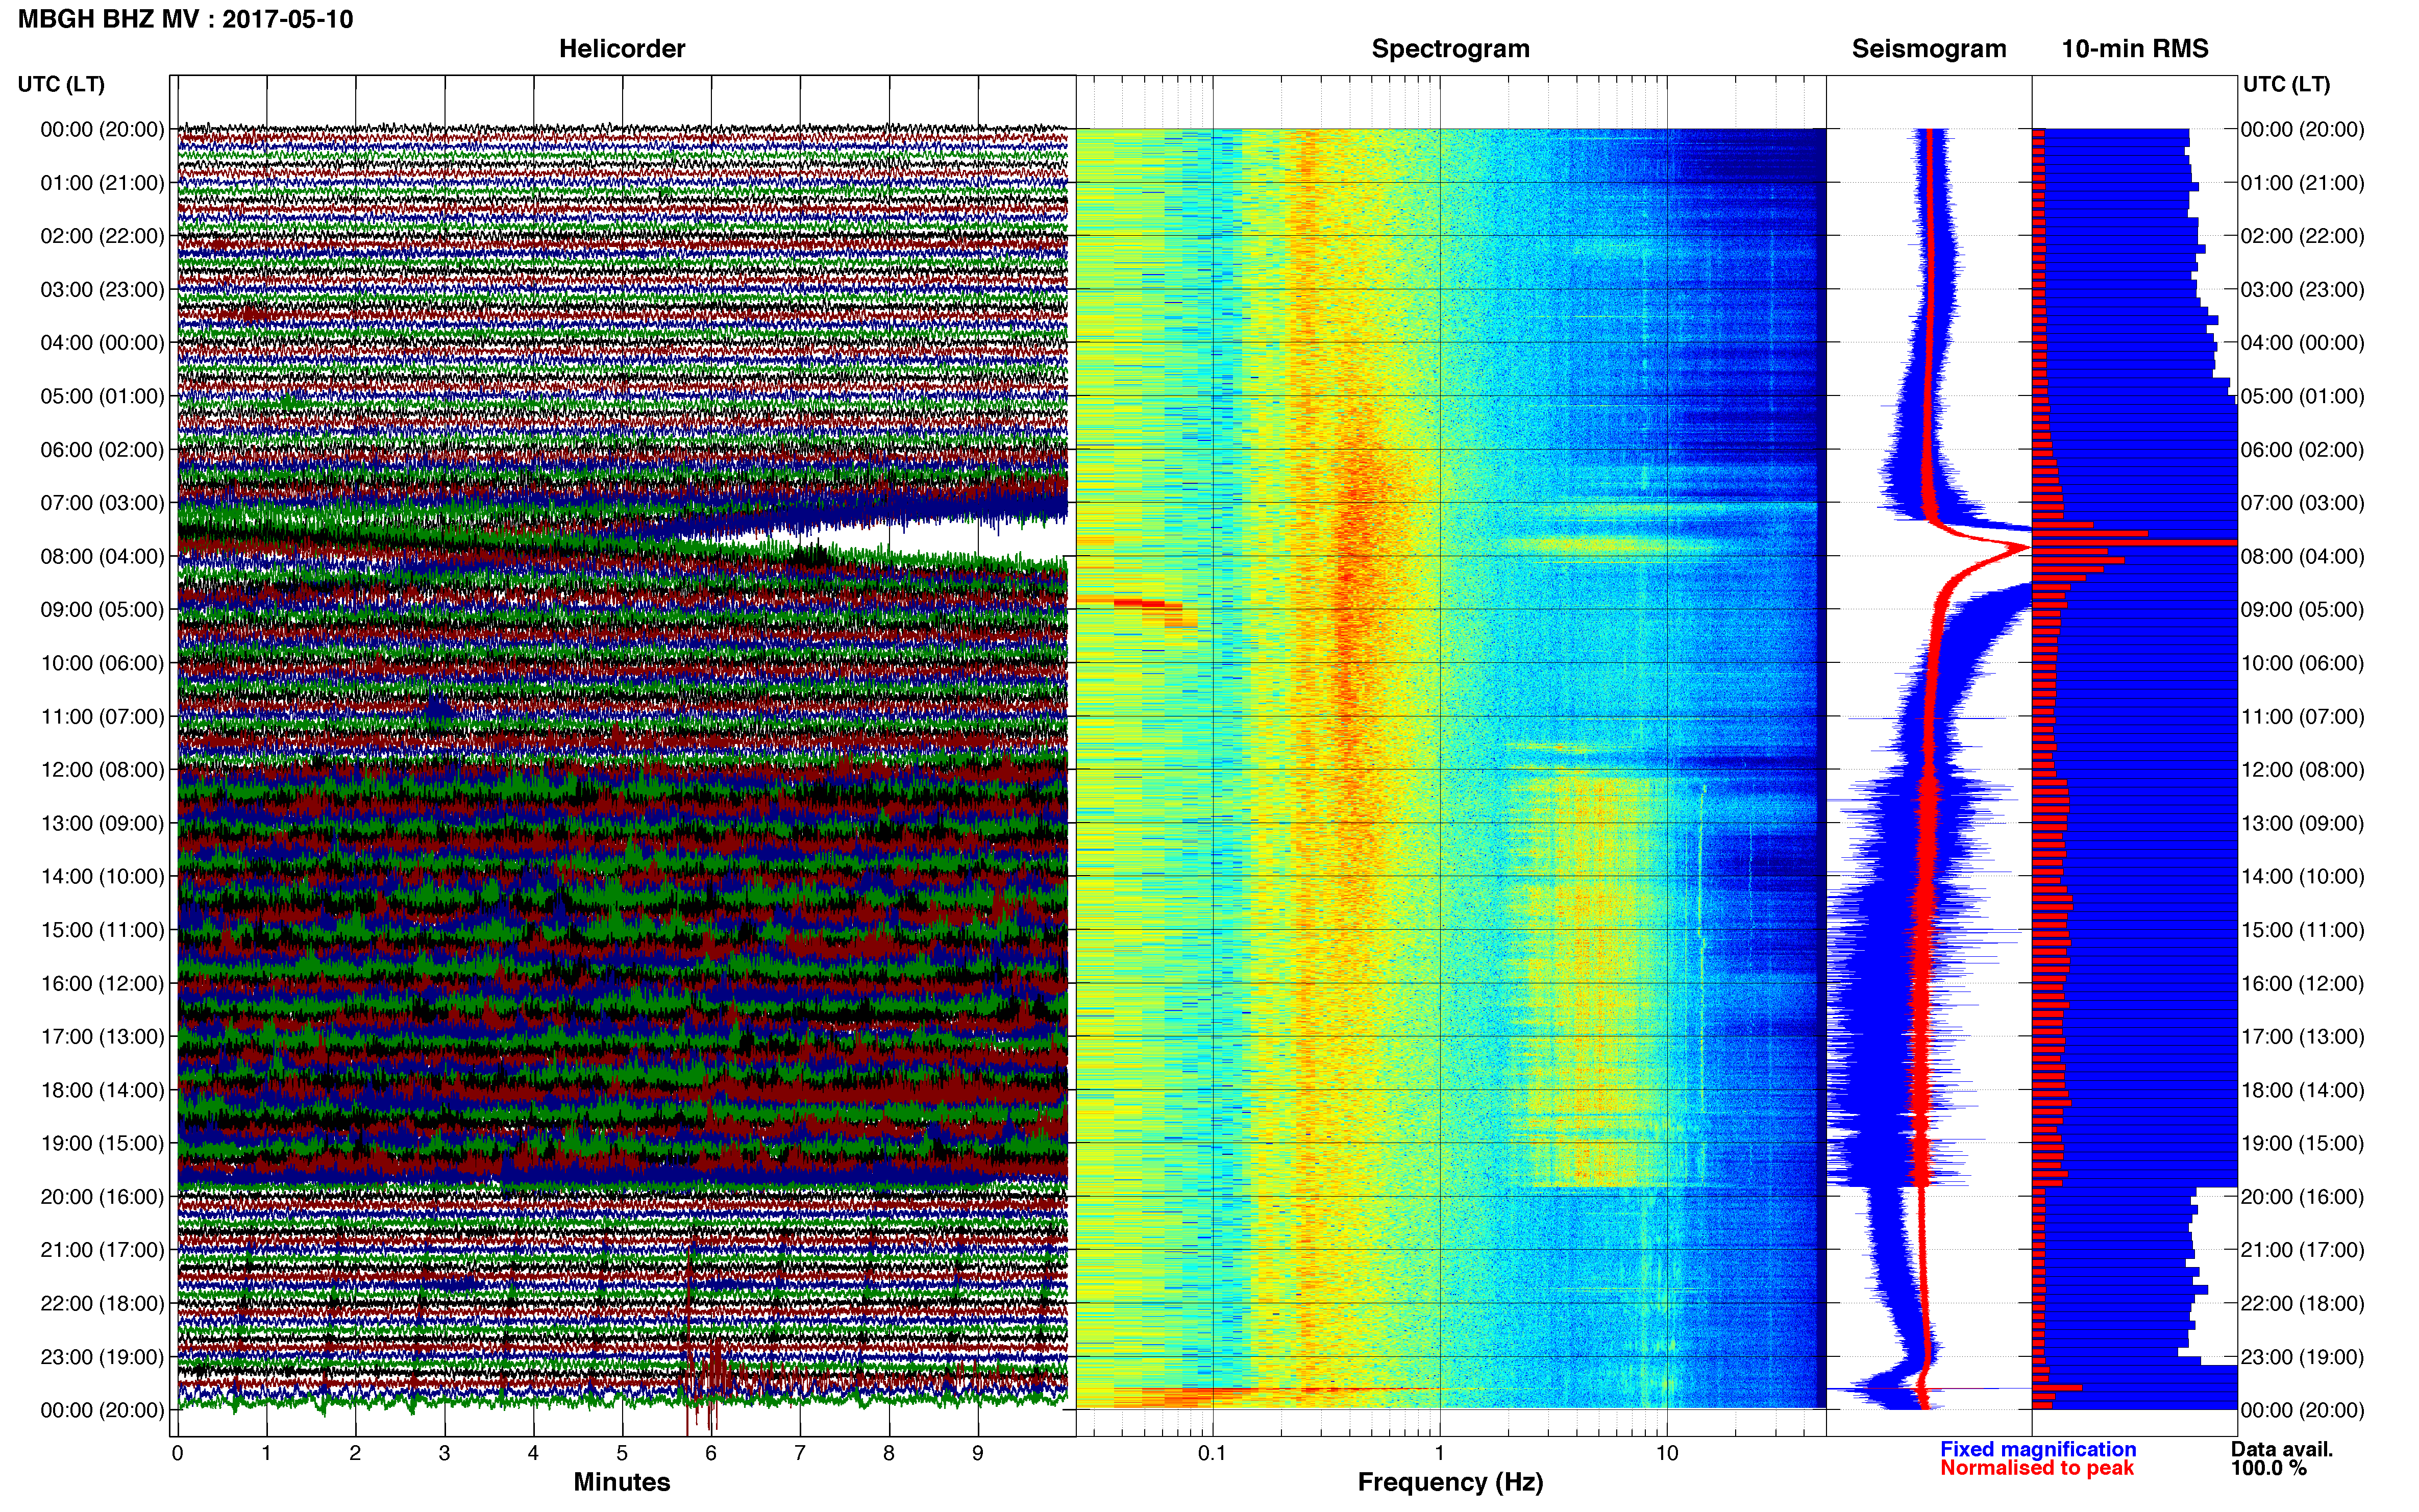Click the right UTC (LT) axis label
Viewport: 2419px width, 1512px height.
[2286, 84]
